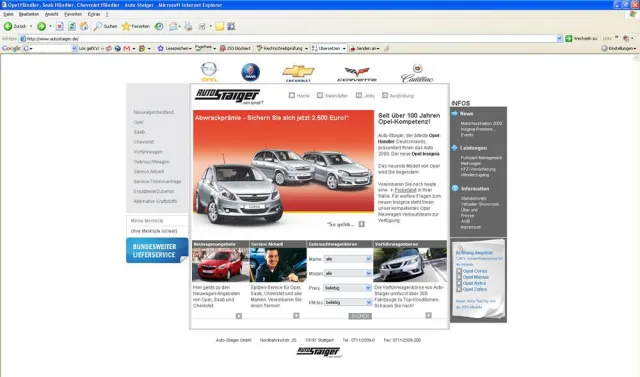Click the Gmail M icon in Google toolbar

click(x=127, y=48)
